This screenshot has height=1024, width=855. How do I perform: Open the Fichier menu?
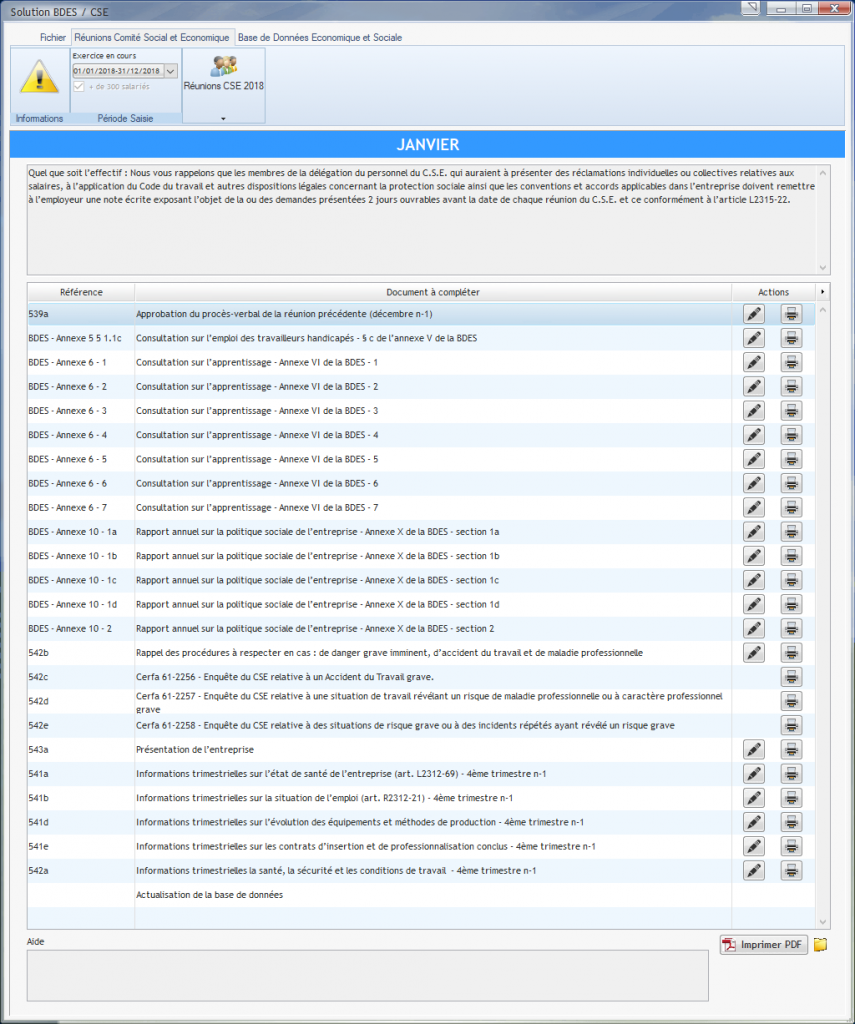pos(53,37)
